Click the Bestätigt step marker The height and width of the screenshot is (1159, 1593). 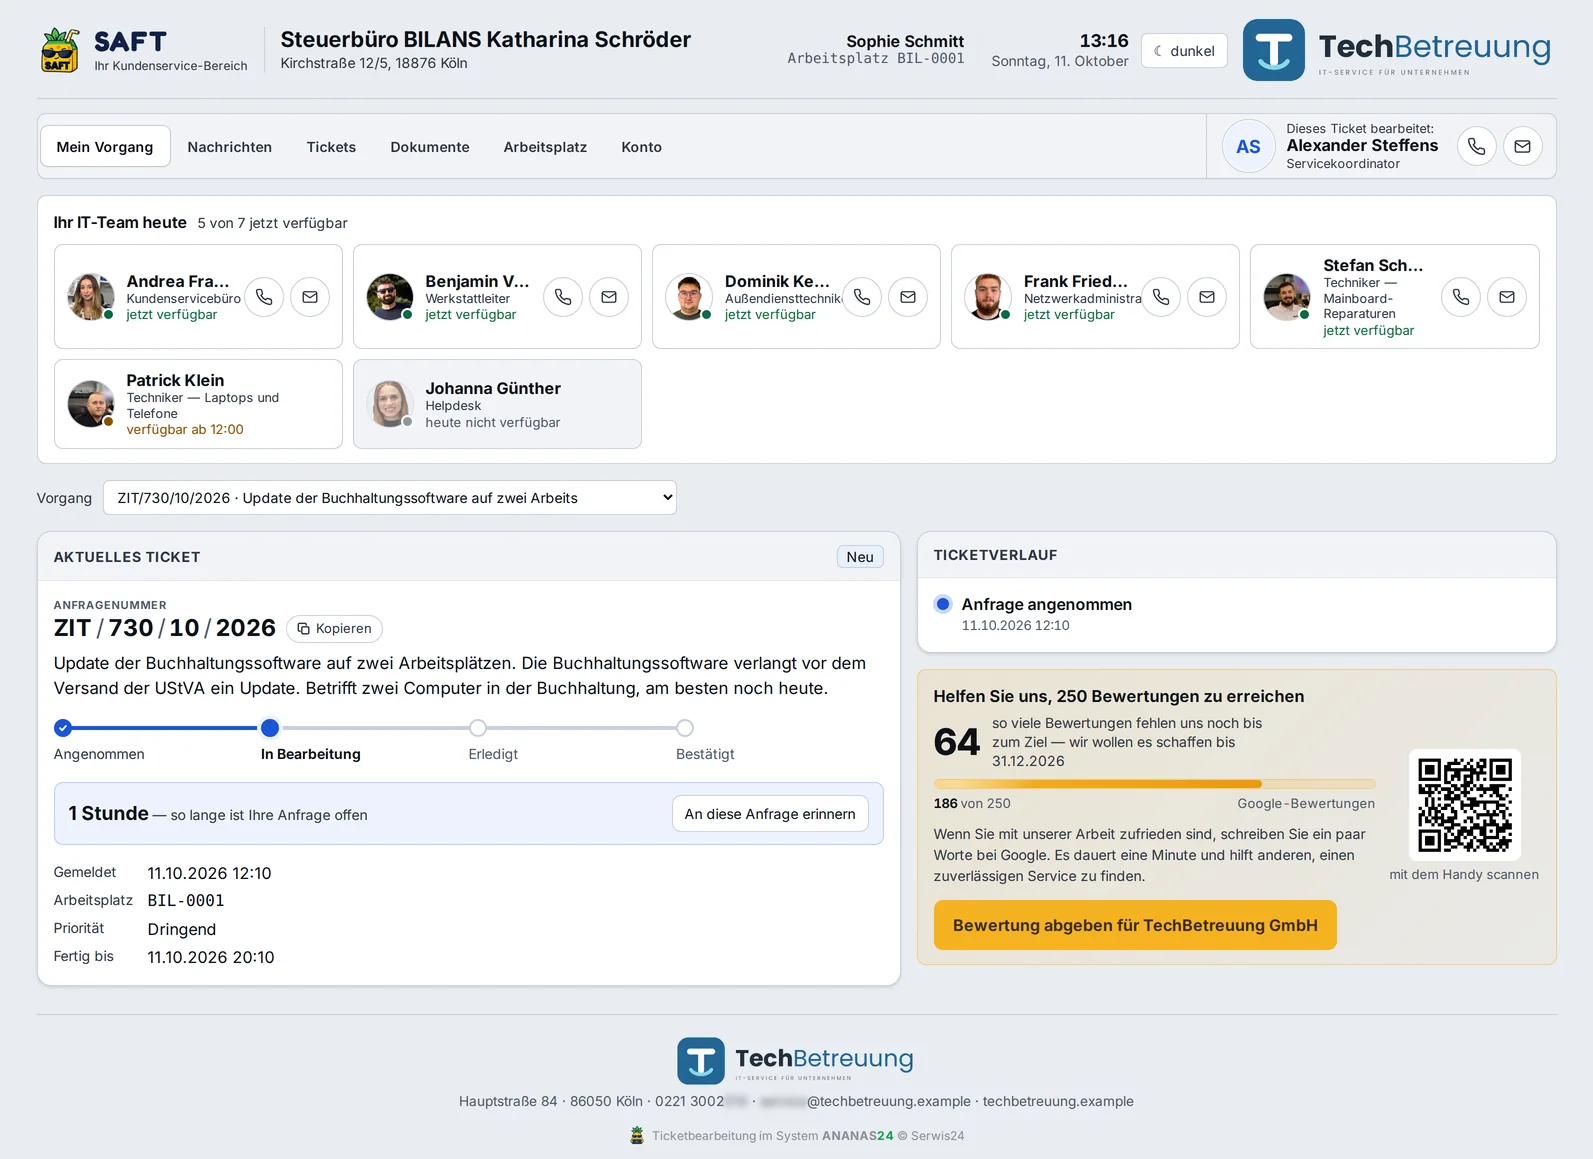(685, 728)
